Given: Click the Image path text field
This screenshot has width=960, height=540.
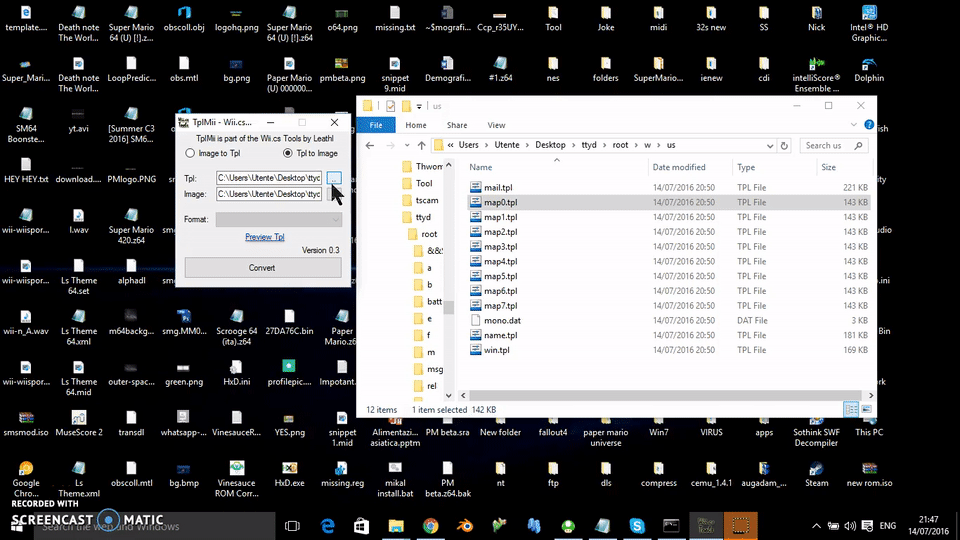Looking at the screenshot, I should pos(270,194).
